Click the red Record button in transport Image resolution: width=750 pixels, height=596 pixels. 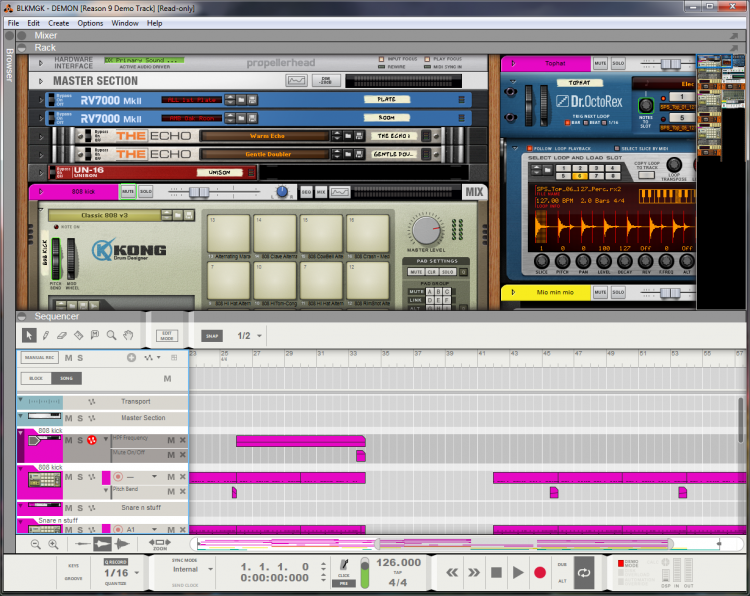(x=540, y=573)
